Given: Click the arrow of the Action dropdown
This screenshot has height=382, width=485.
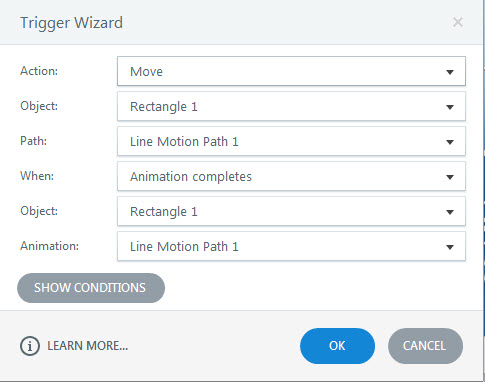Looking at the screenshot, I should coord(450,72).
